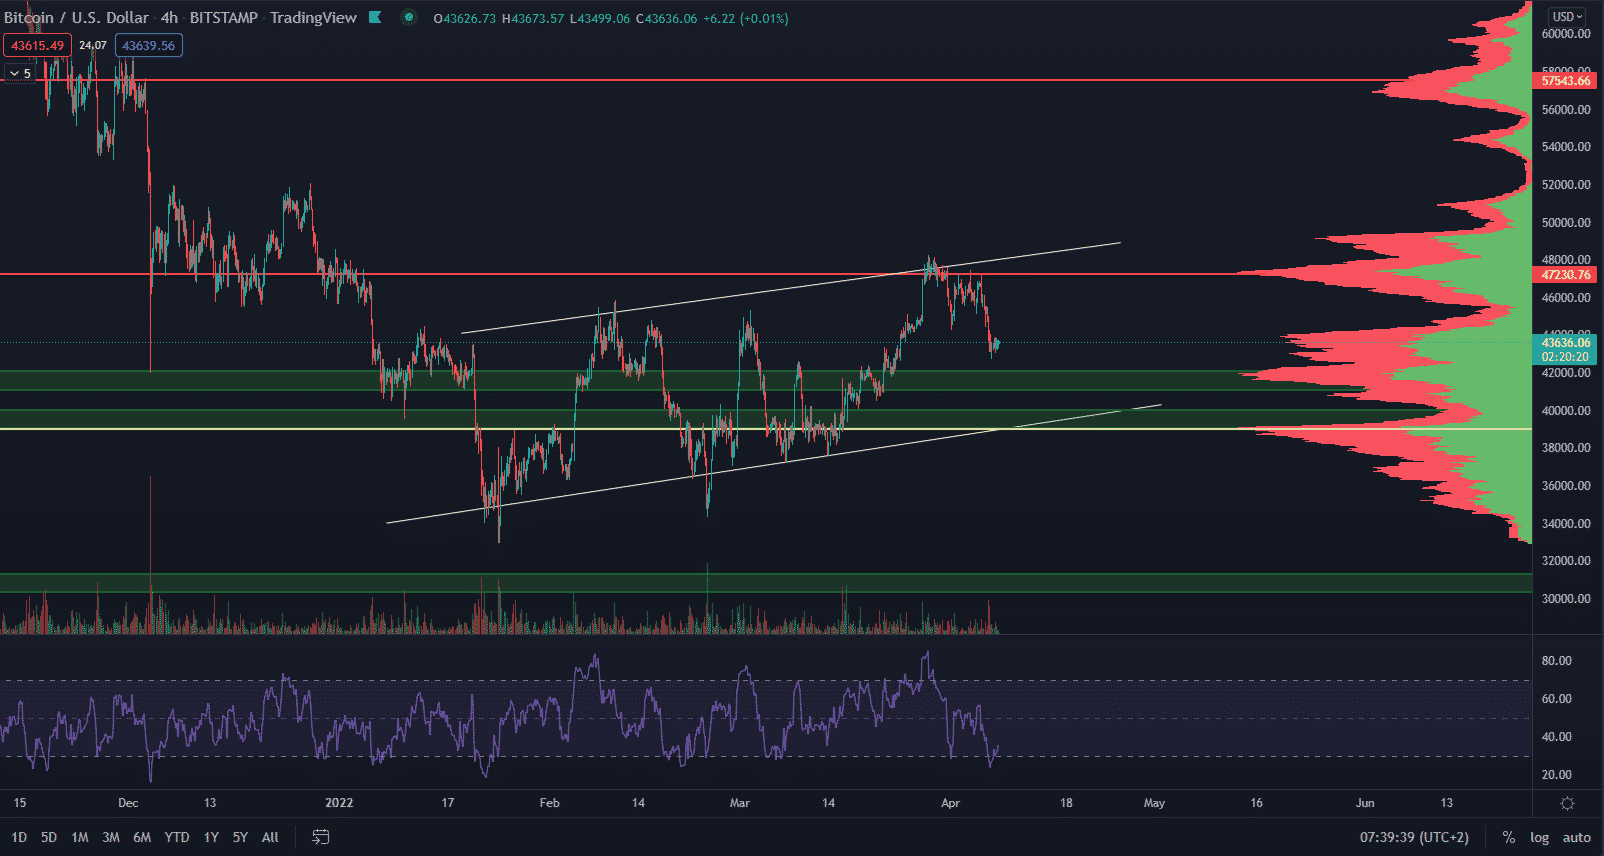Viewport: 1604px width, 856px height.
Task: Click the green market status dot icon
Action: (408, 17)
